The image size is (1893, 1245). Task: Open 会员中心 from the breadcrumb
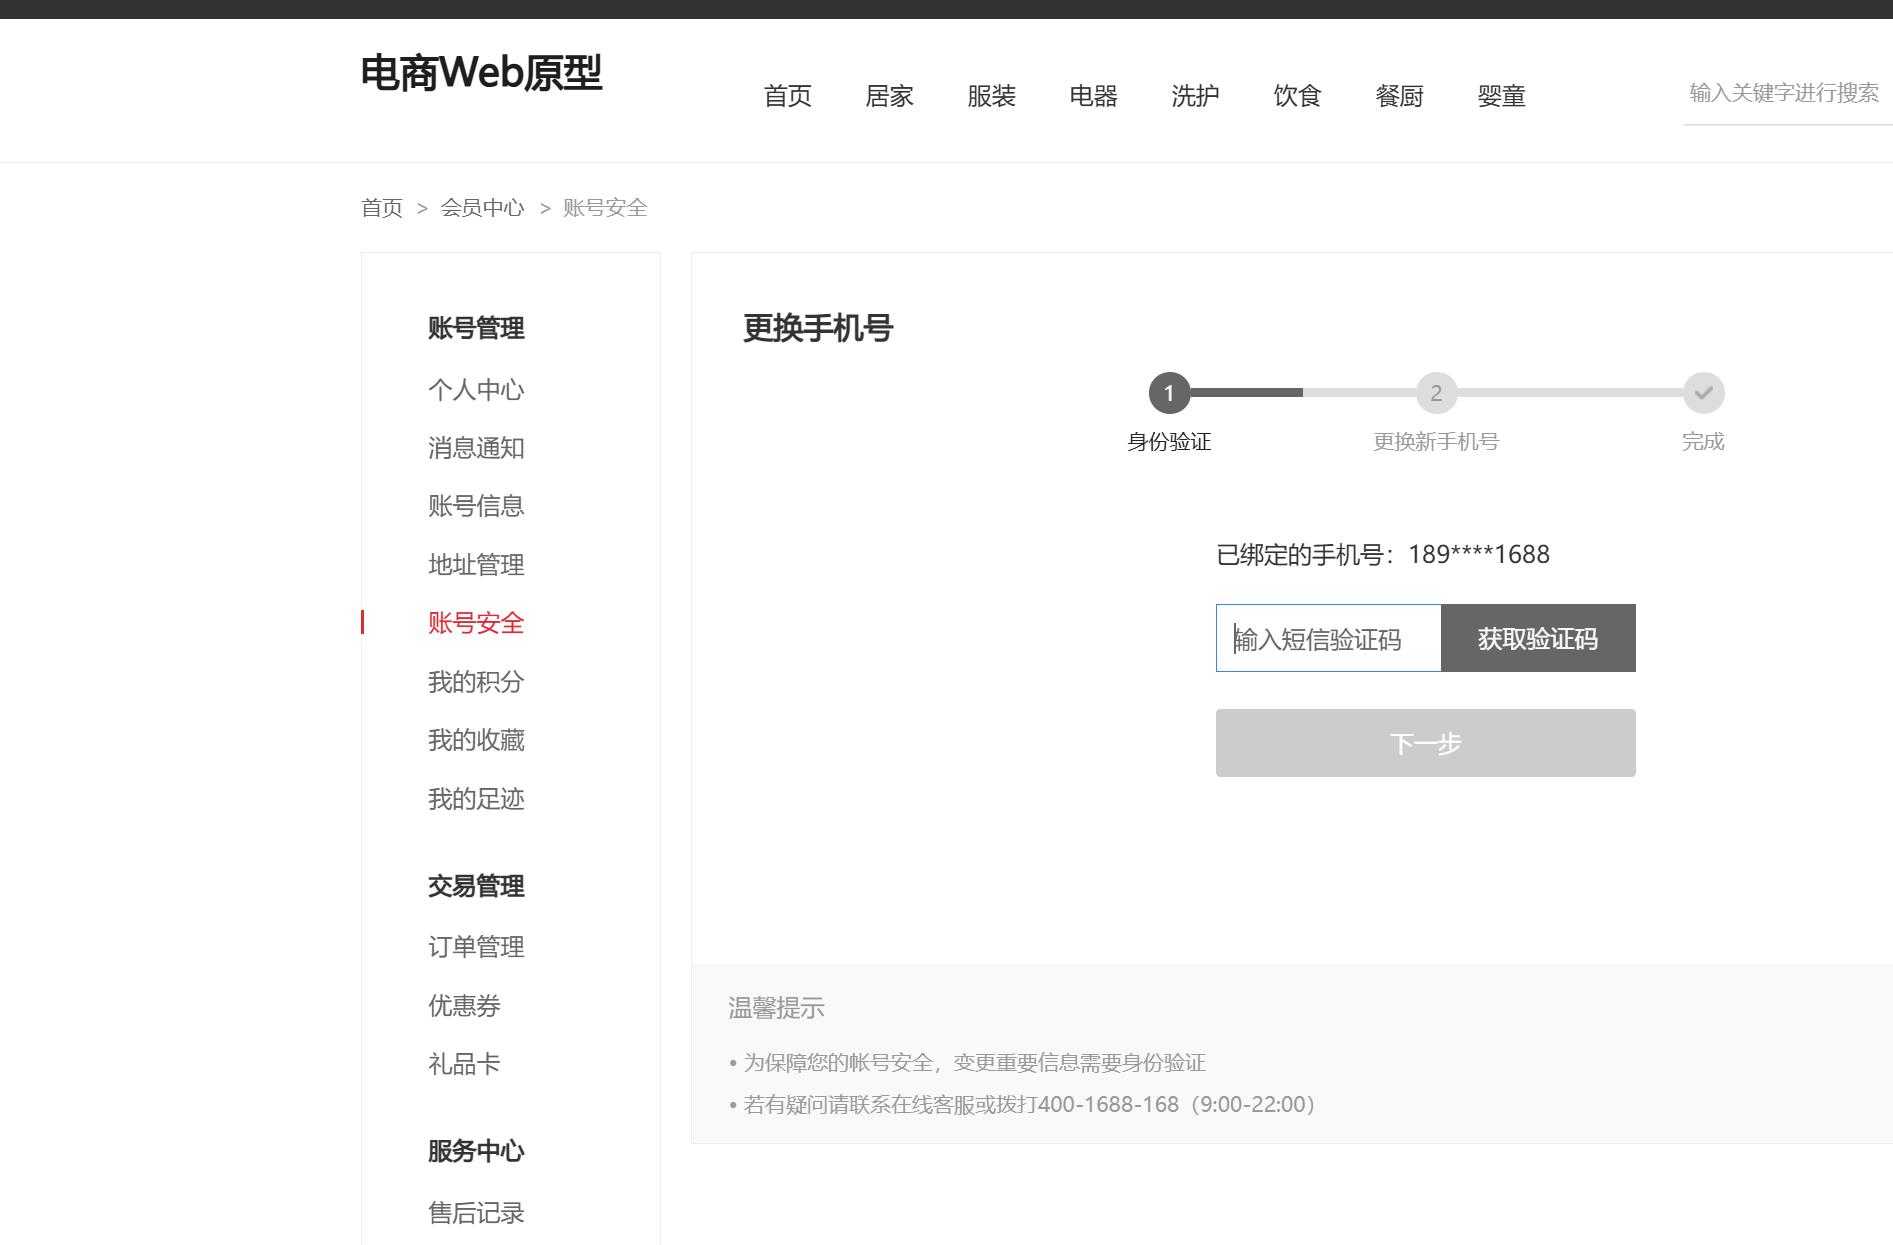(x=483, y=207)
